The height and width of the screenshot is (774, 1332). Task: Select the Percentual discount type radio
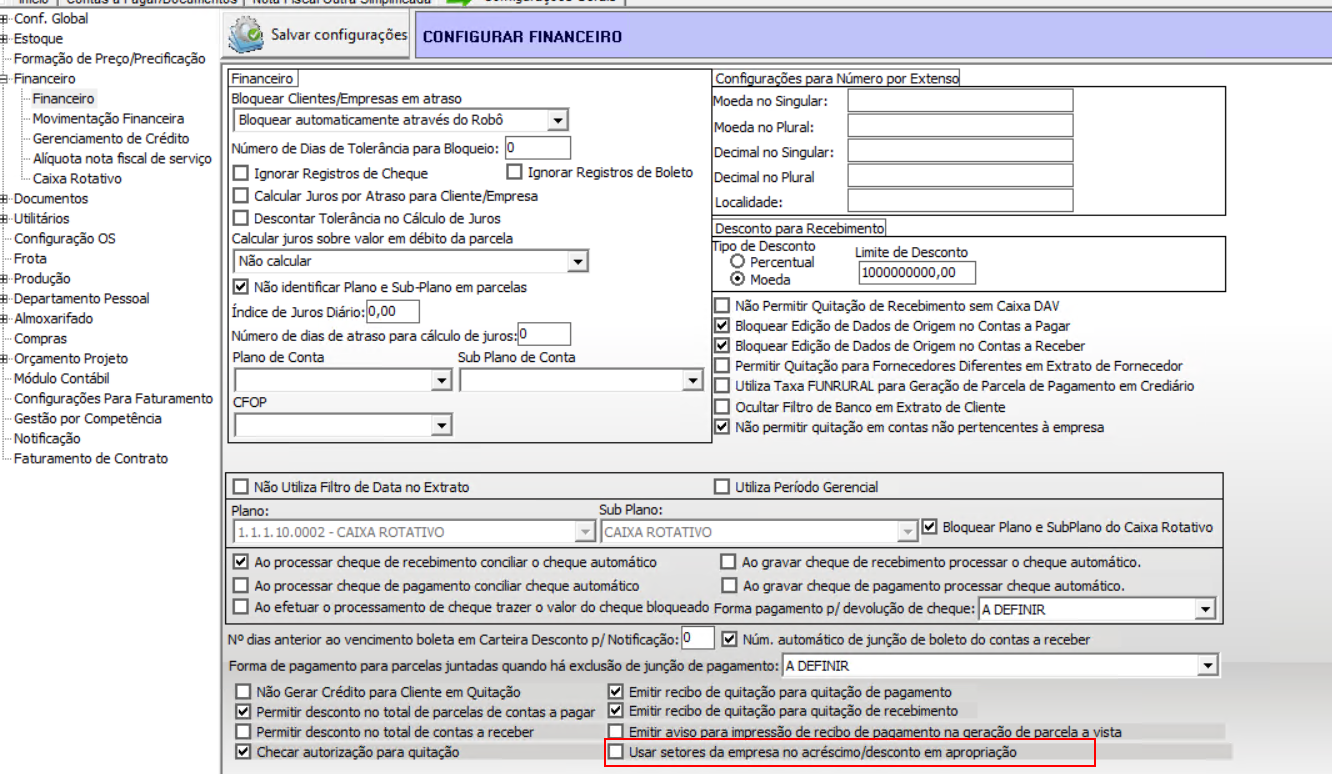coord(739,262)
